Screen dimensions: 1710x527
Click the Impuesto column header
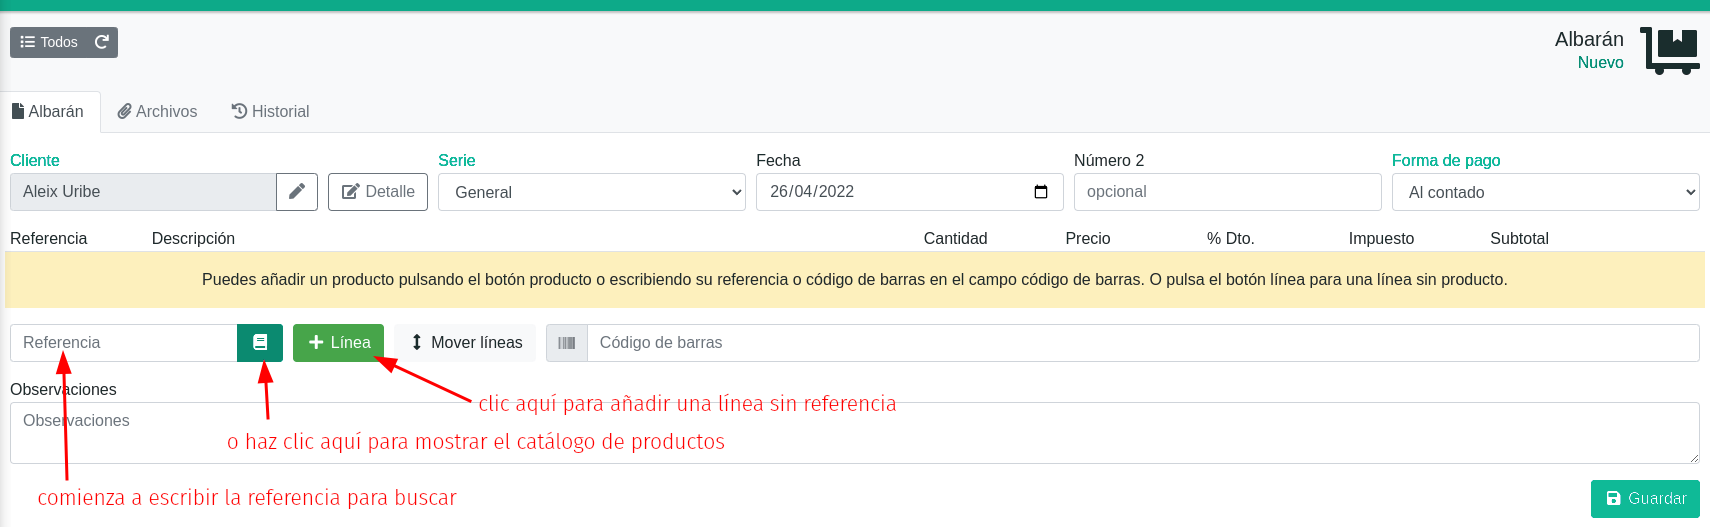pos(1381,238)
